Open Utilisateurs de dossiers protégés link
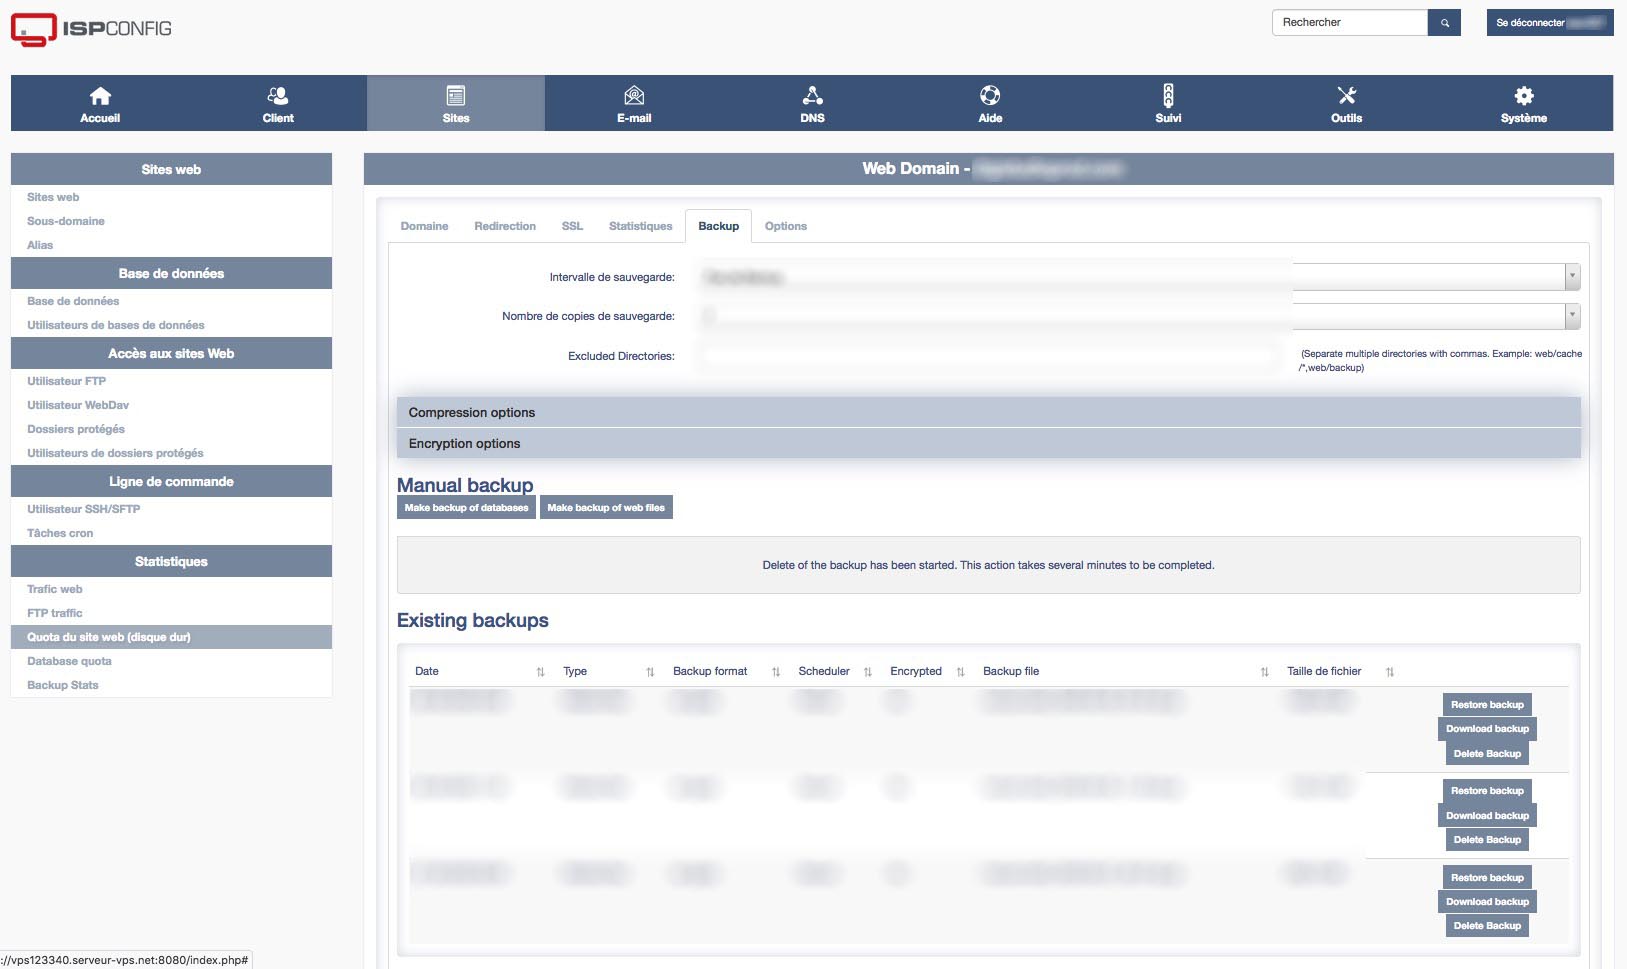The height and width of the screenshot is (969, 1627). (x=115, y=453)
